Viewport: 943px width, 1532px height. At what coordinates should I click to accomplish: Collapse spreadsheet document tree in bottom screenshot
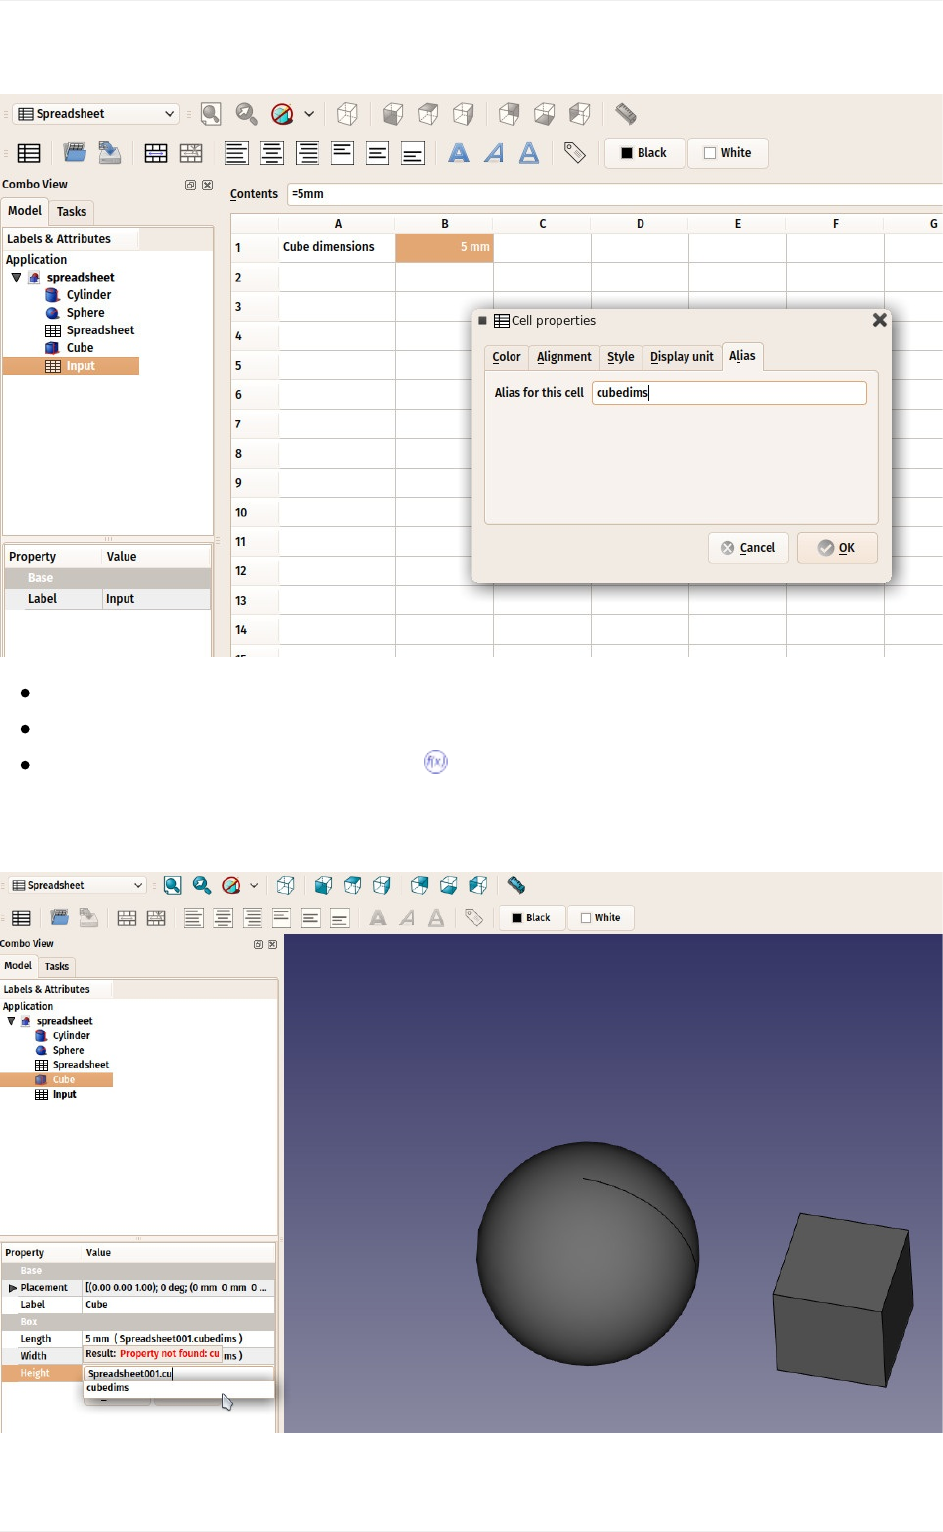12,1021
